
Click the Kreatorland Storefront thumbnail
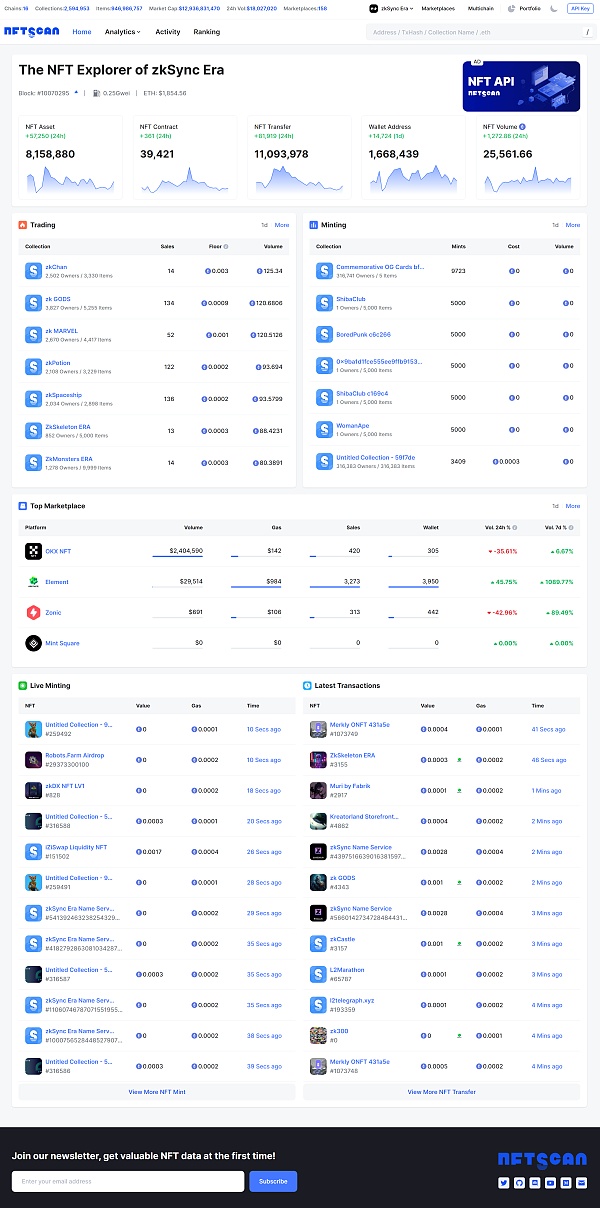pos(317,821)
